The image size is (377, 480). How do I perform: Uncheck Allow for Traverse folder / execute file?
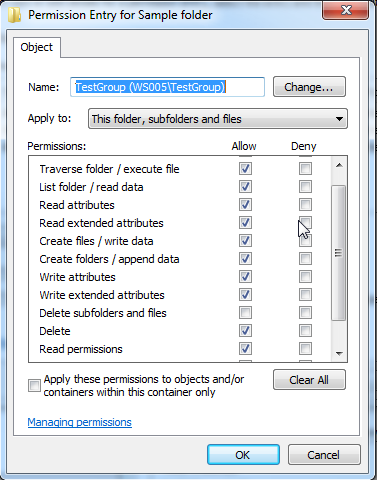tap(245, 169)
